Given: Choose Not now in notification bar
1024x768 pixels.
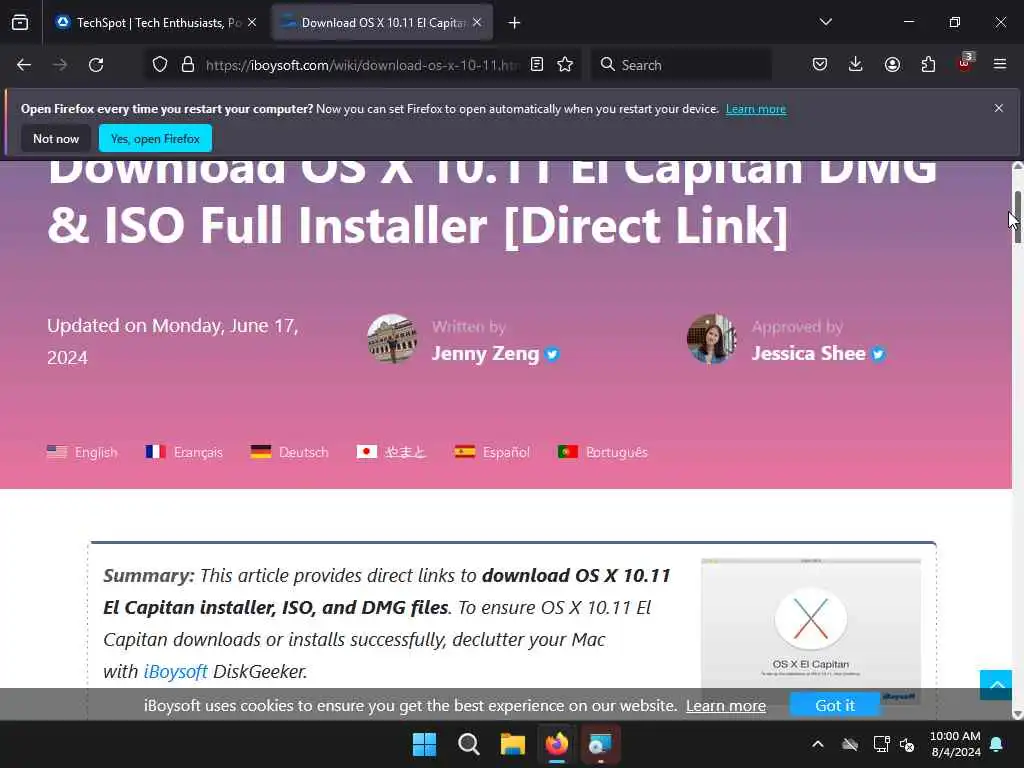Looking at the screenshot, I should click(x=56, y=138).
